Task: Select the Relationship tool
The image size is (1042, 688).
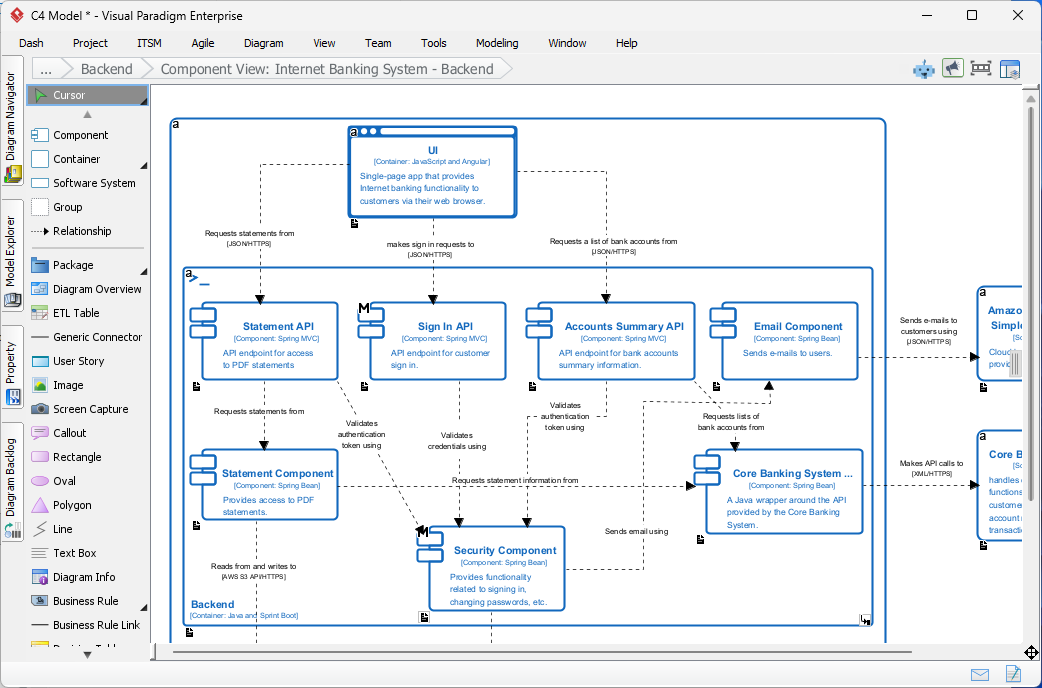Action: [x=84, y=231]
